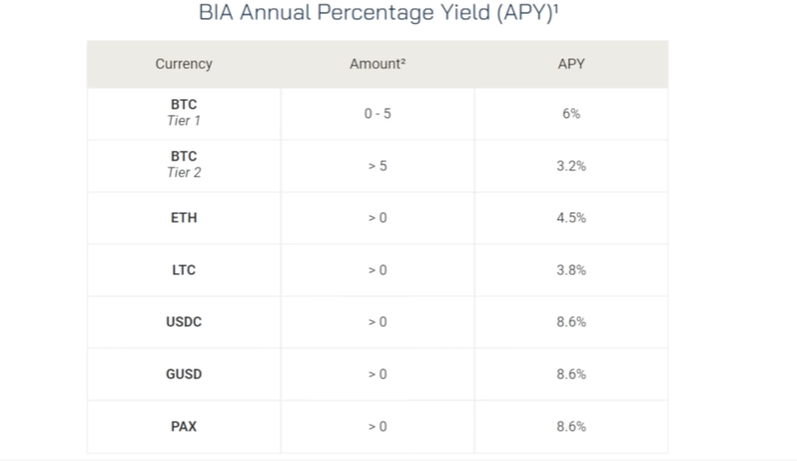Select the Currency column header

click(x=183, y=64)
